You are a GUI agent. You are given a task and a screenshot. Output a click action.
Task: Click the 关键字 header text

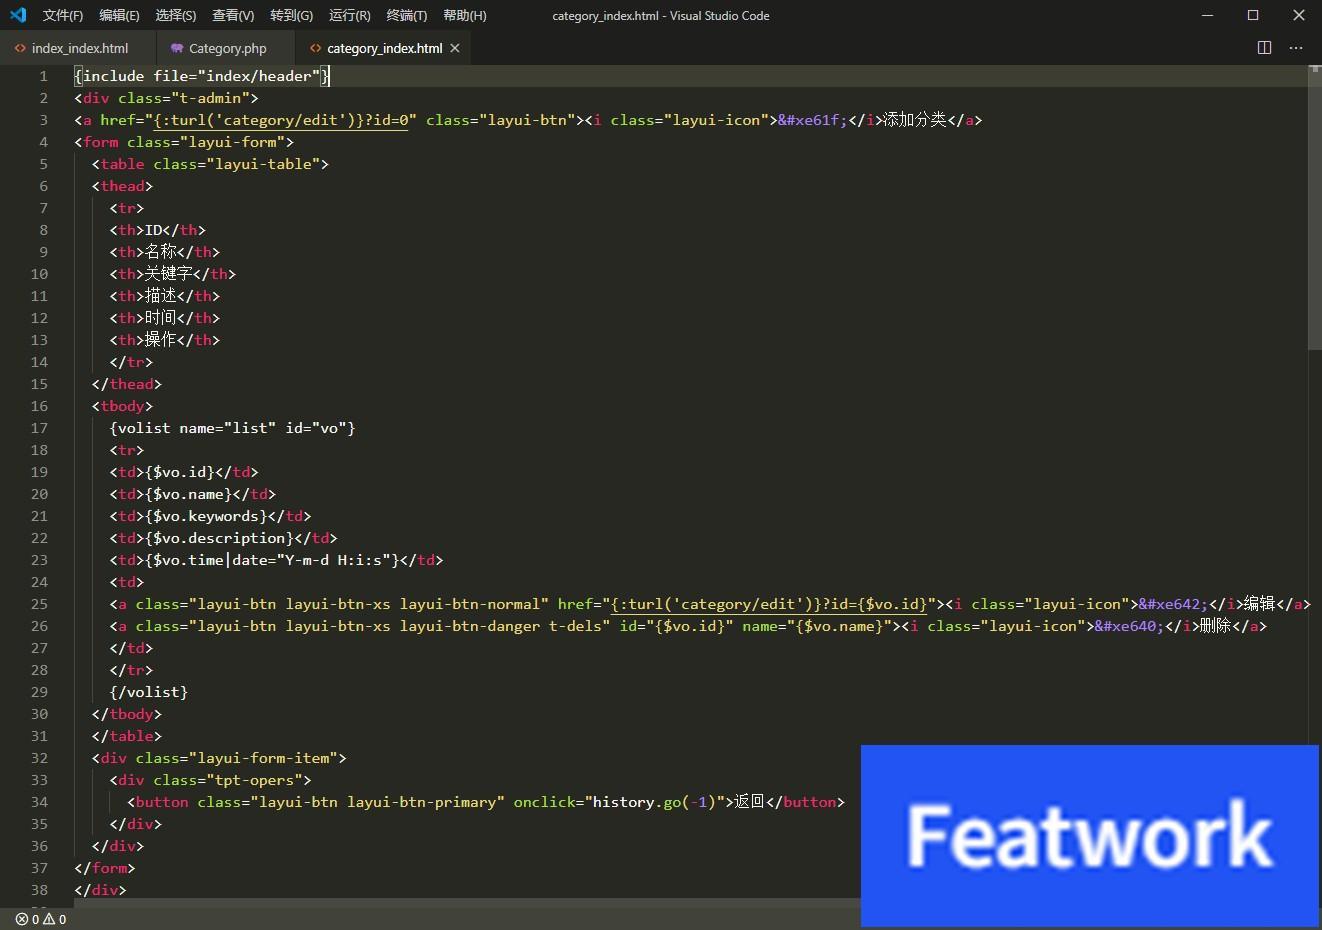click(168, 274)
